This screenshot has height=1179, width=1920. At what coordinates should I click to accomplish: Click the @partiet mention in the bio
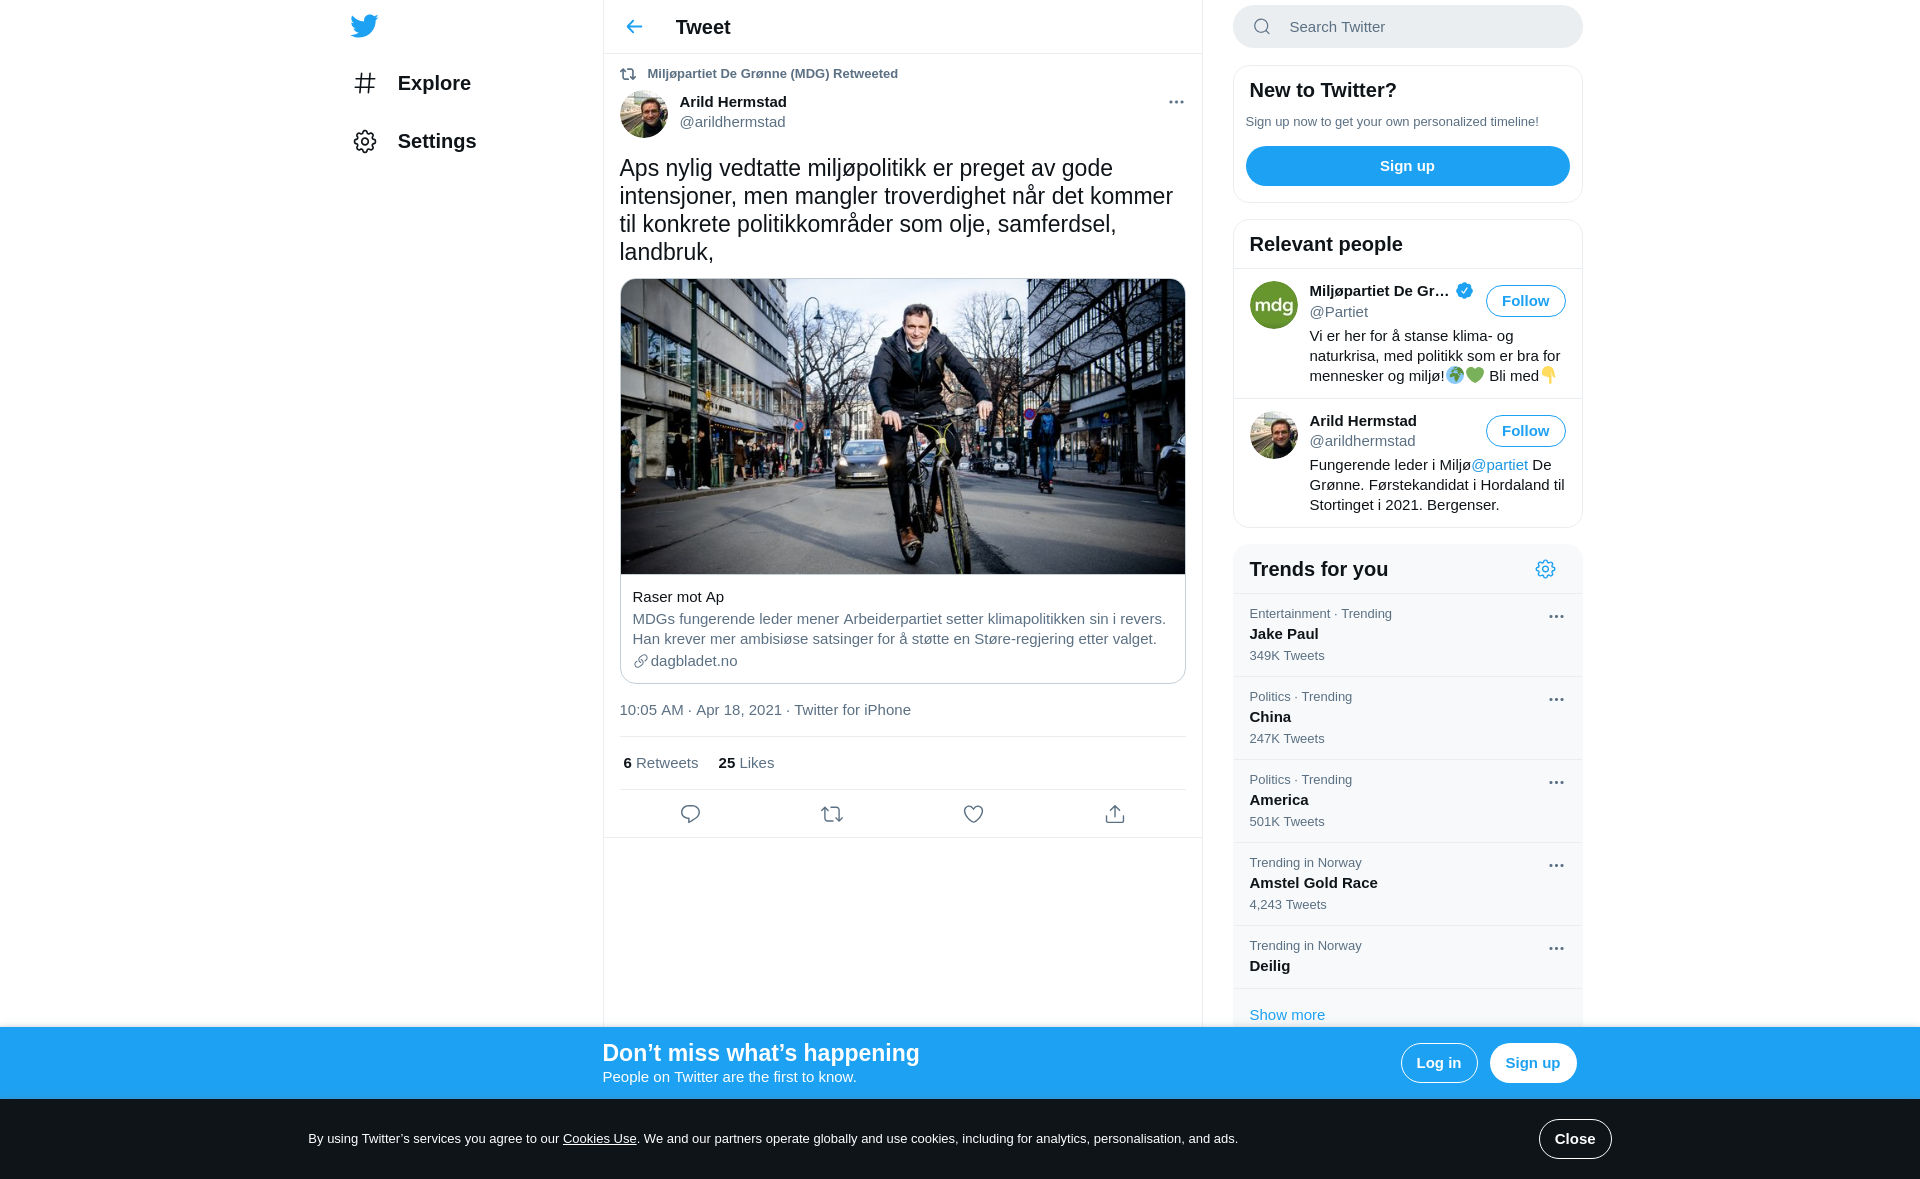(x=1499, y=465)
